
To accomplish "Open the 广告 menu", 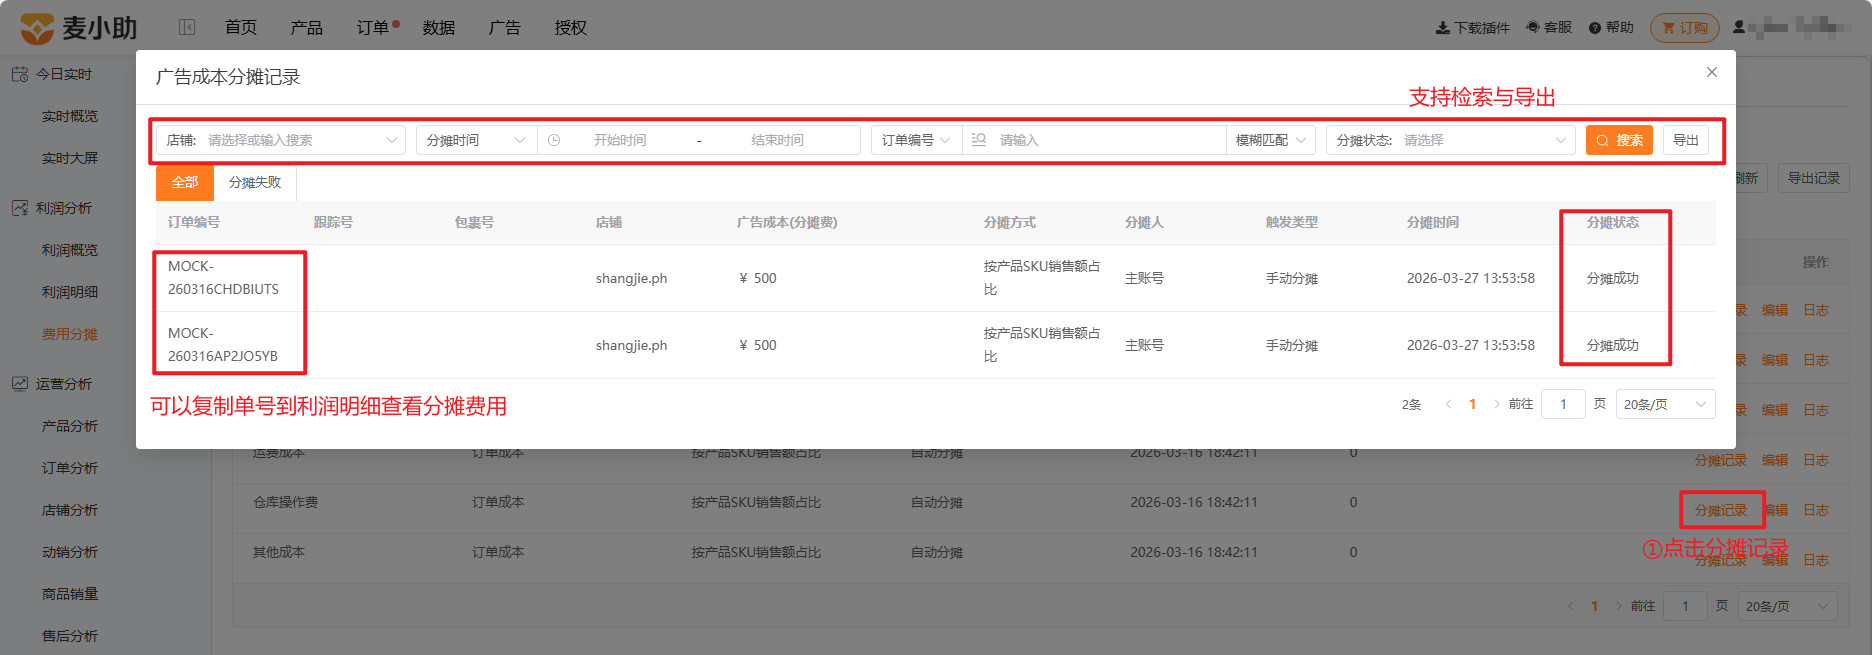I will [x=505, y=27].
